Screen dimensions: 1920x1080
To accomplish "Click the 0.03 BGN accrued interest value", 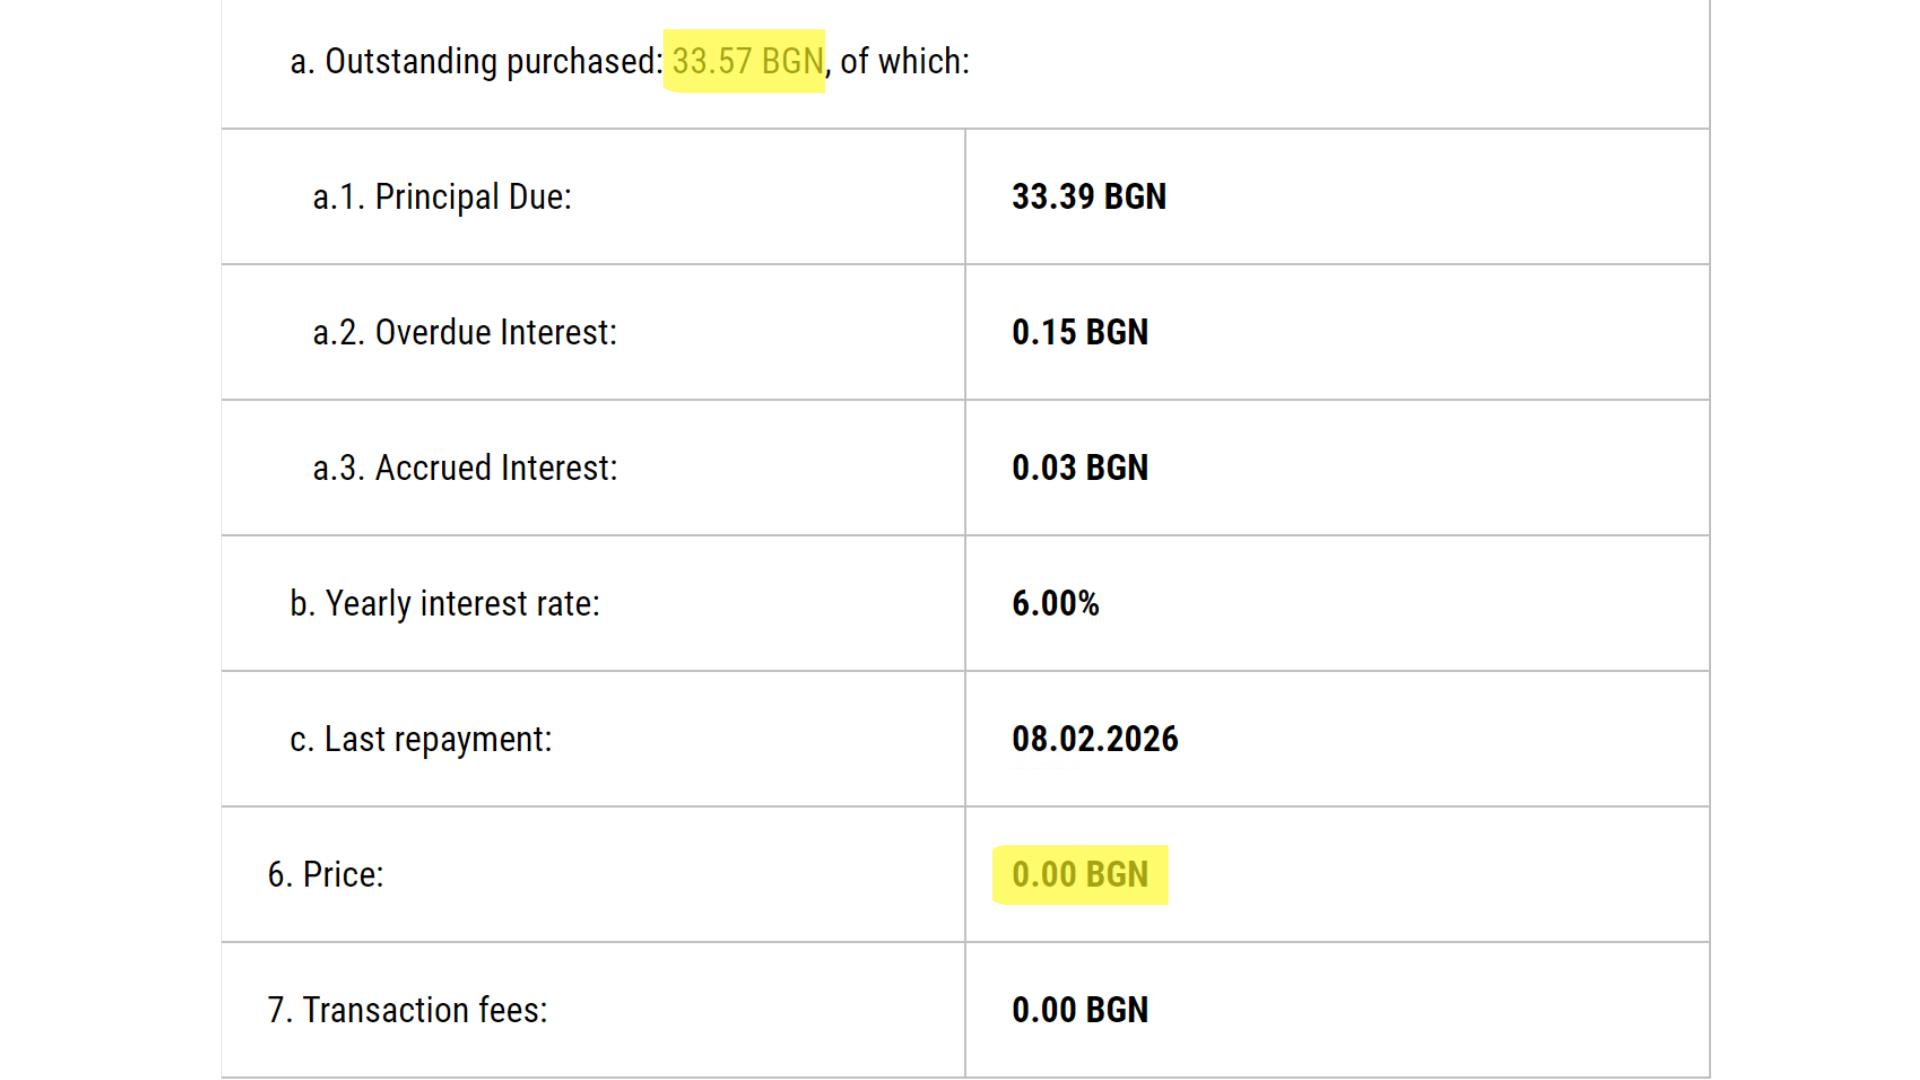I will coord(1079,468).
